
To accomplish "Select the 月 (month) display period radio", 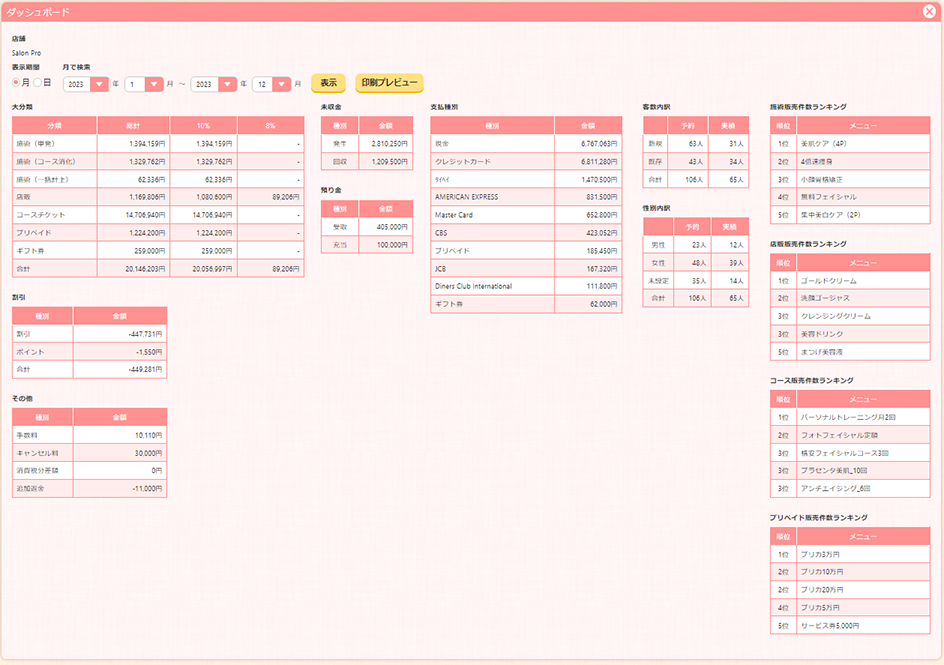I will point(16,82).
